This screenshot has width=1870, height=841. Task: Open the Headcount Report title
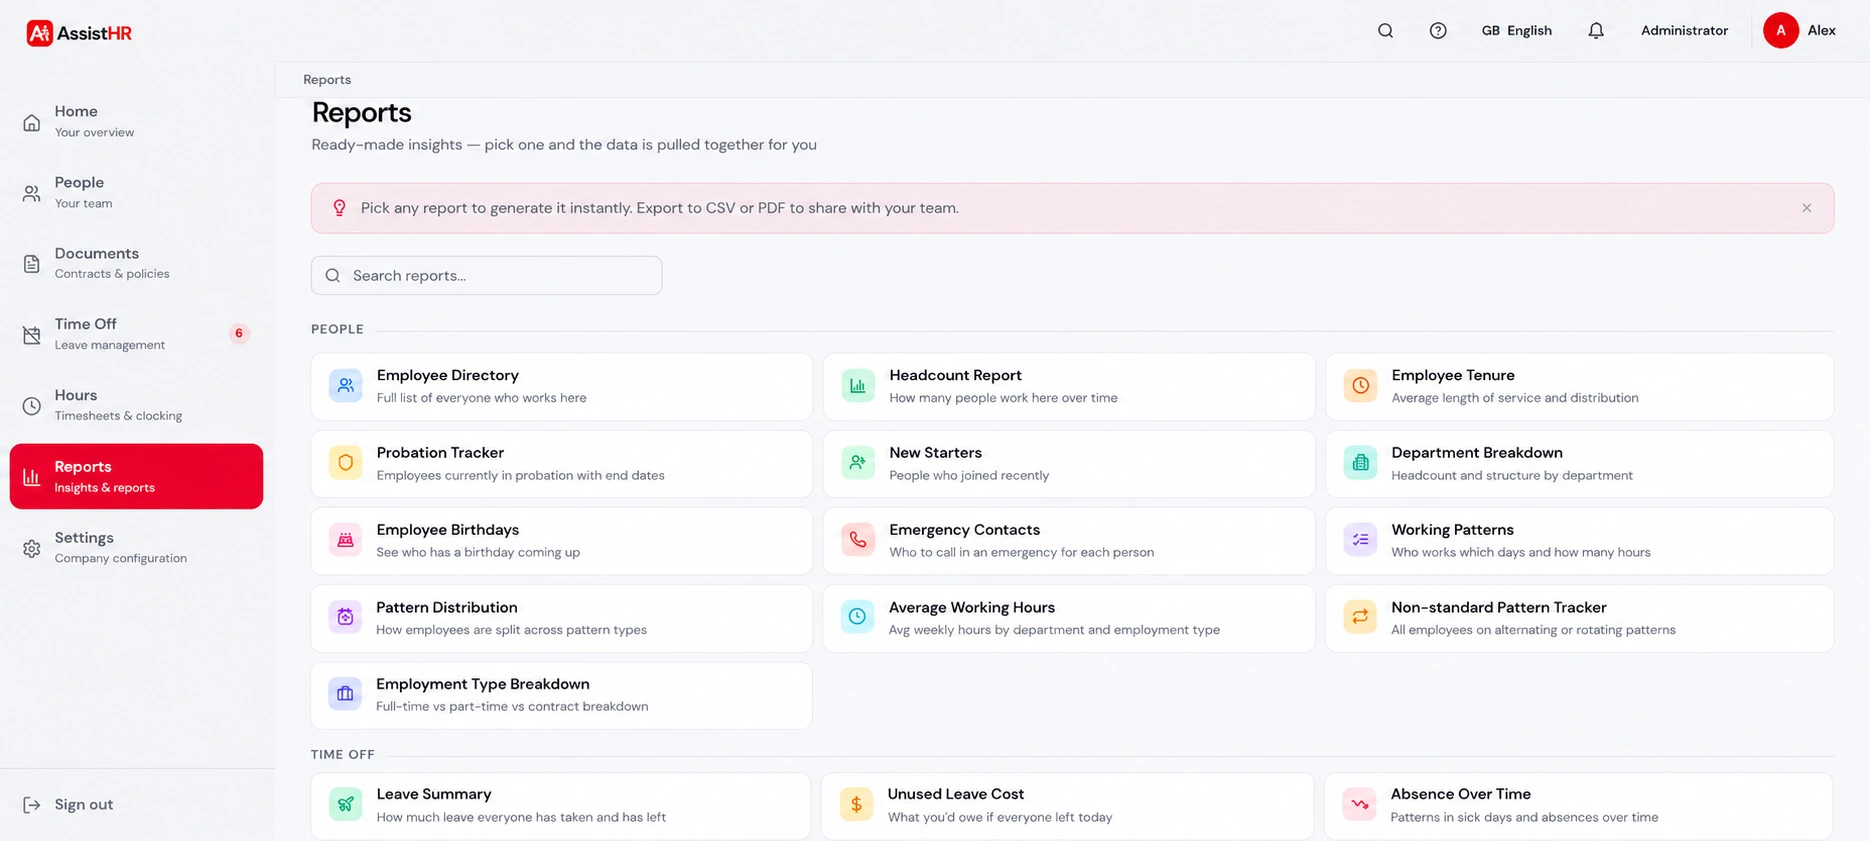pos(955,375)
